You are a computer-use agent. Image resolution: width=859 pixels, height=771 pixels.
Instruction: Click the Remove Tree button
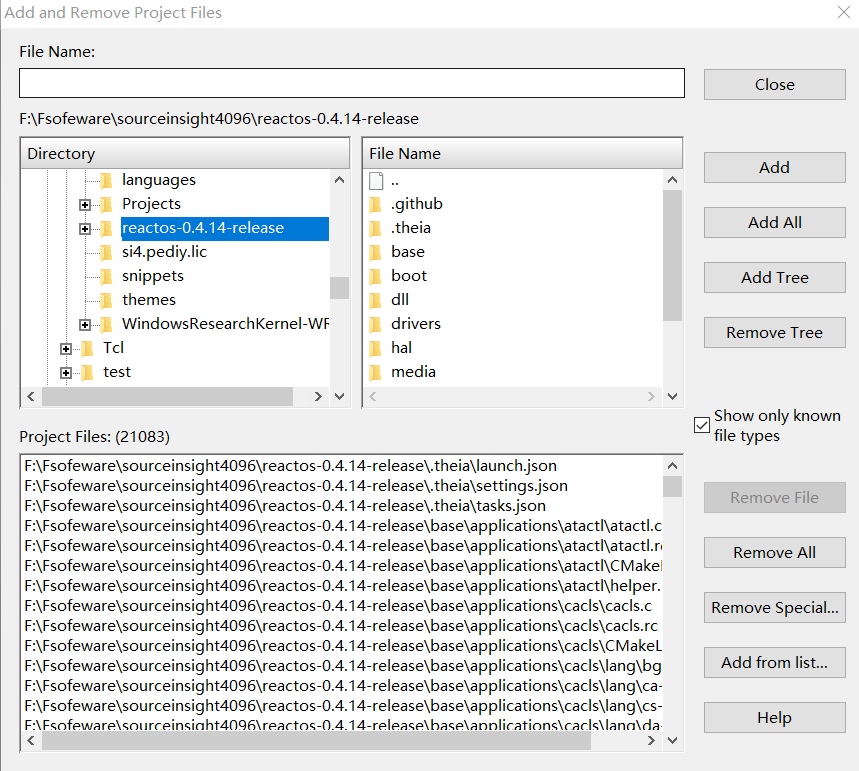[x=775, y=333]
